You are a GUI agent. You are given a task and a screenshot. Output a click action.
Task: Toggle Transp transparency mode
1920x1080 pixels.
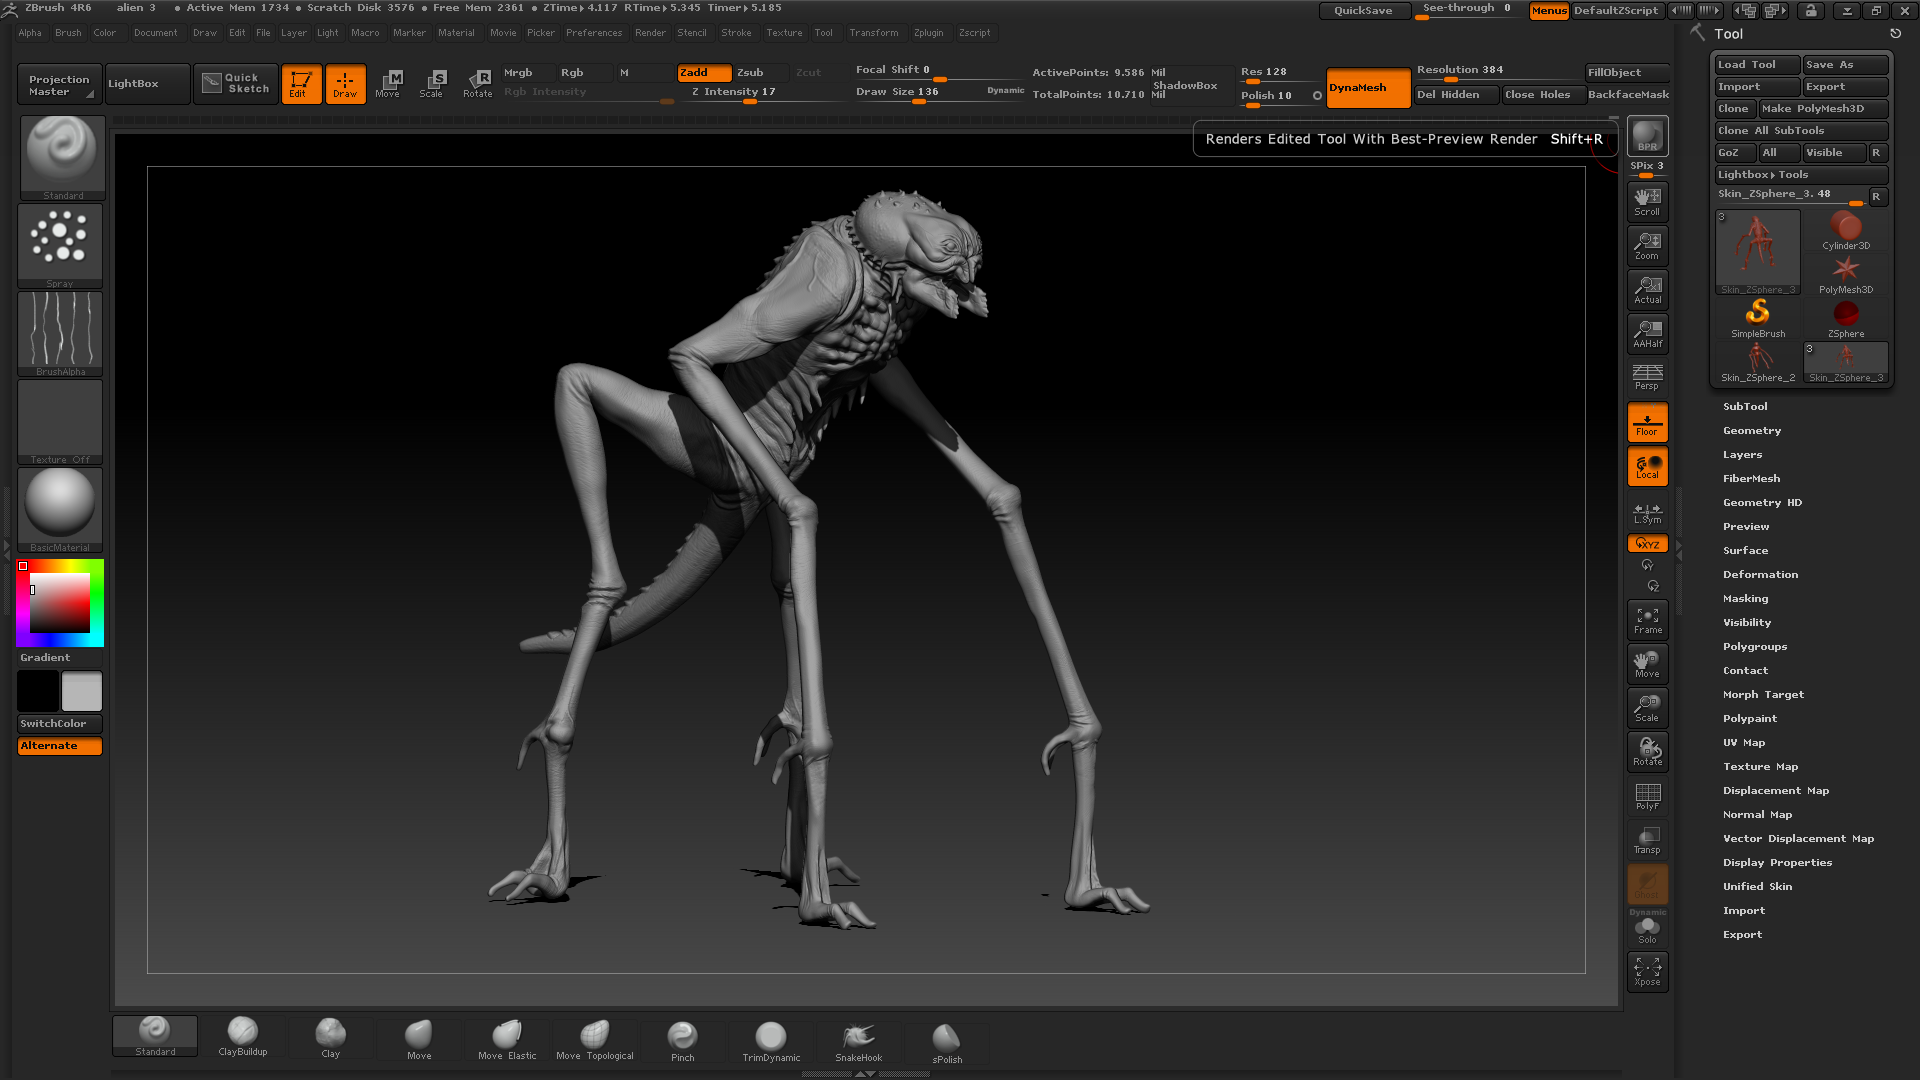coord(1647,839)
